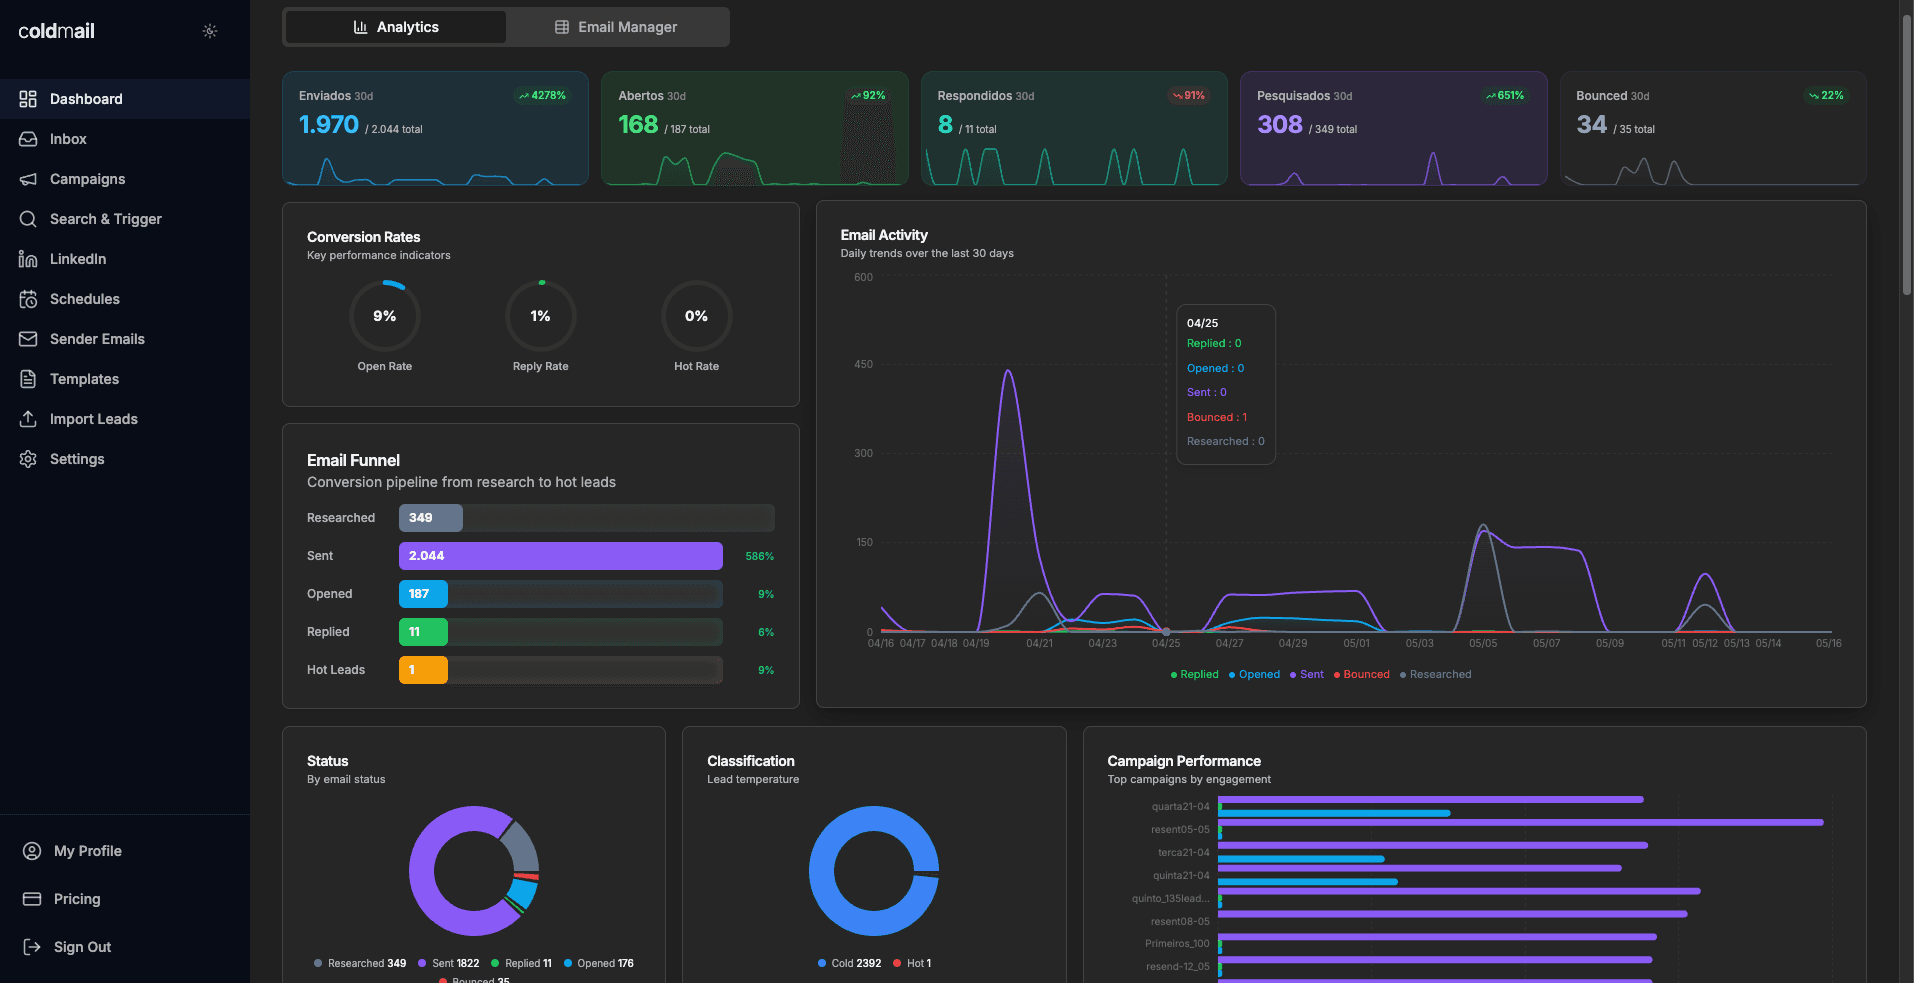Select the Analytics tab

[396, 27]
